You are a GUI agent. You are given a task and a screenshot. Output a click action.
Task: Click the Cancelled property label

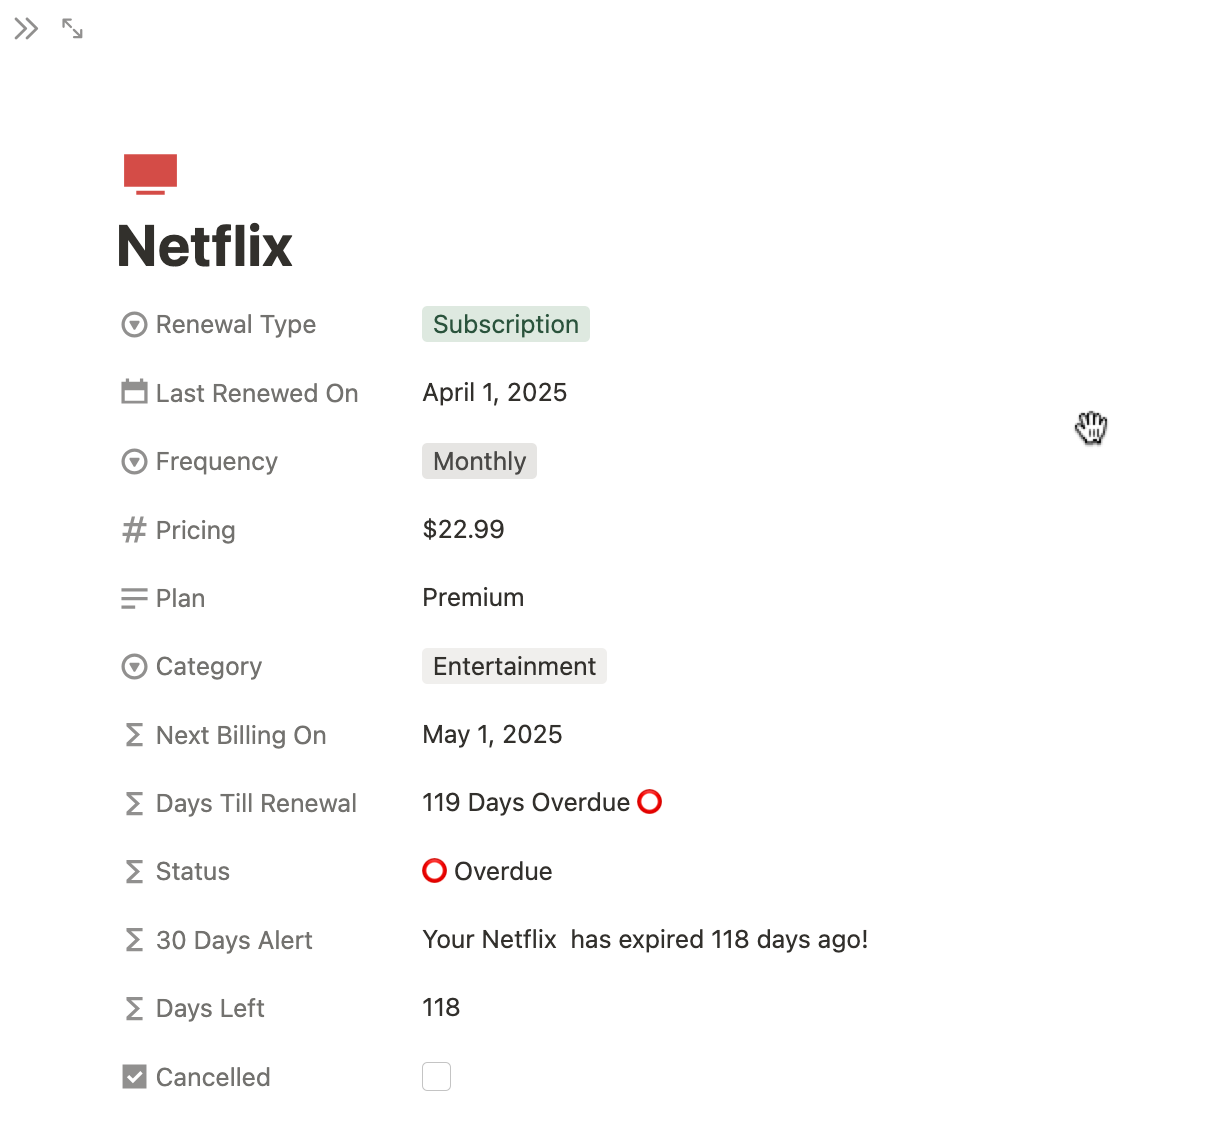213,1077
